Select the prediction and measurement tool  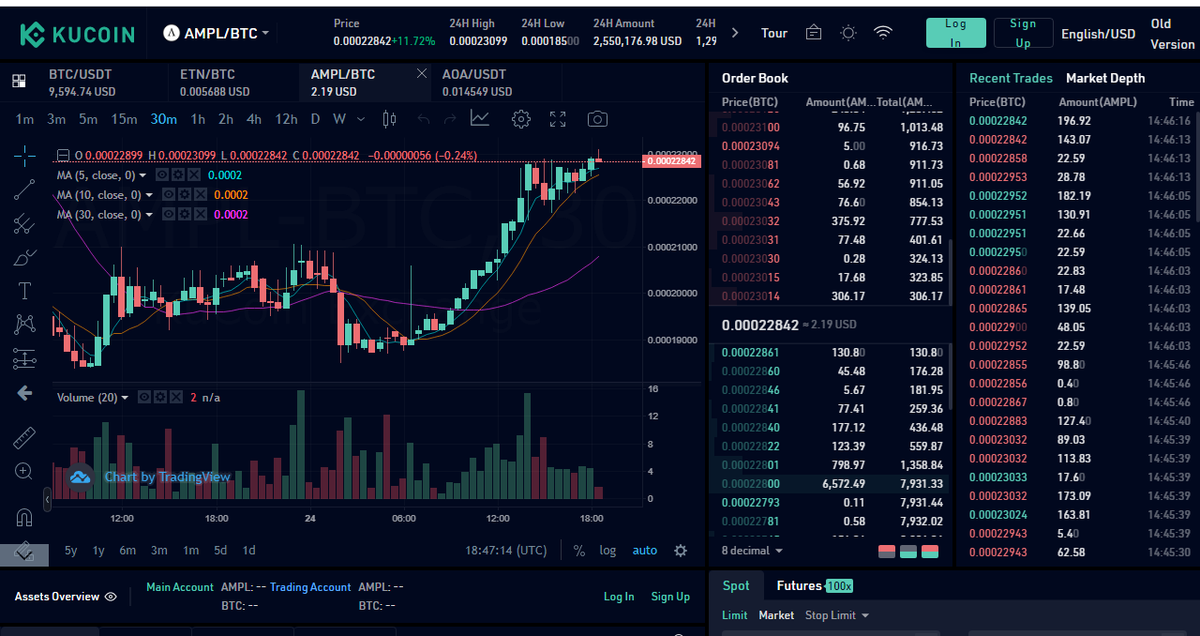(25, 358)
